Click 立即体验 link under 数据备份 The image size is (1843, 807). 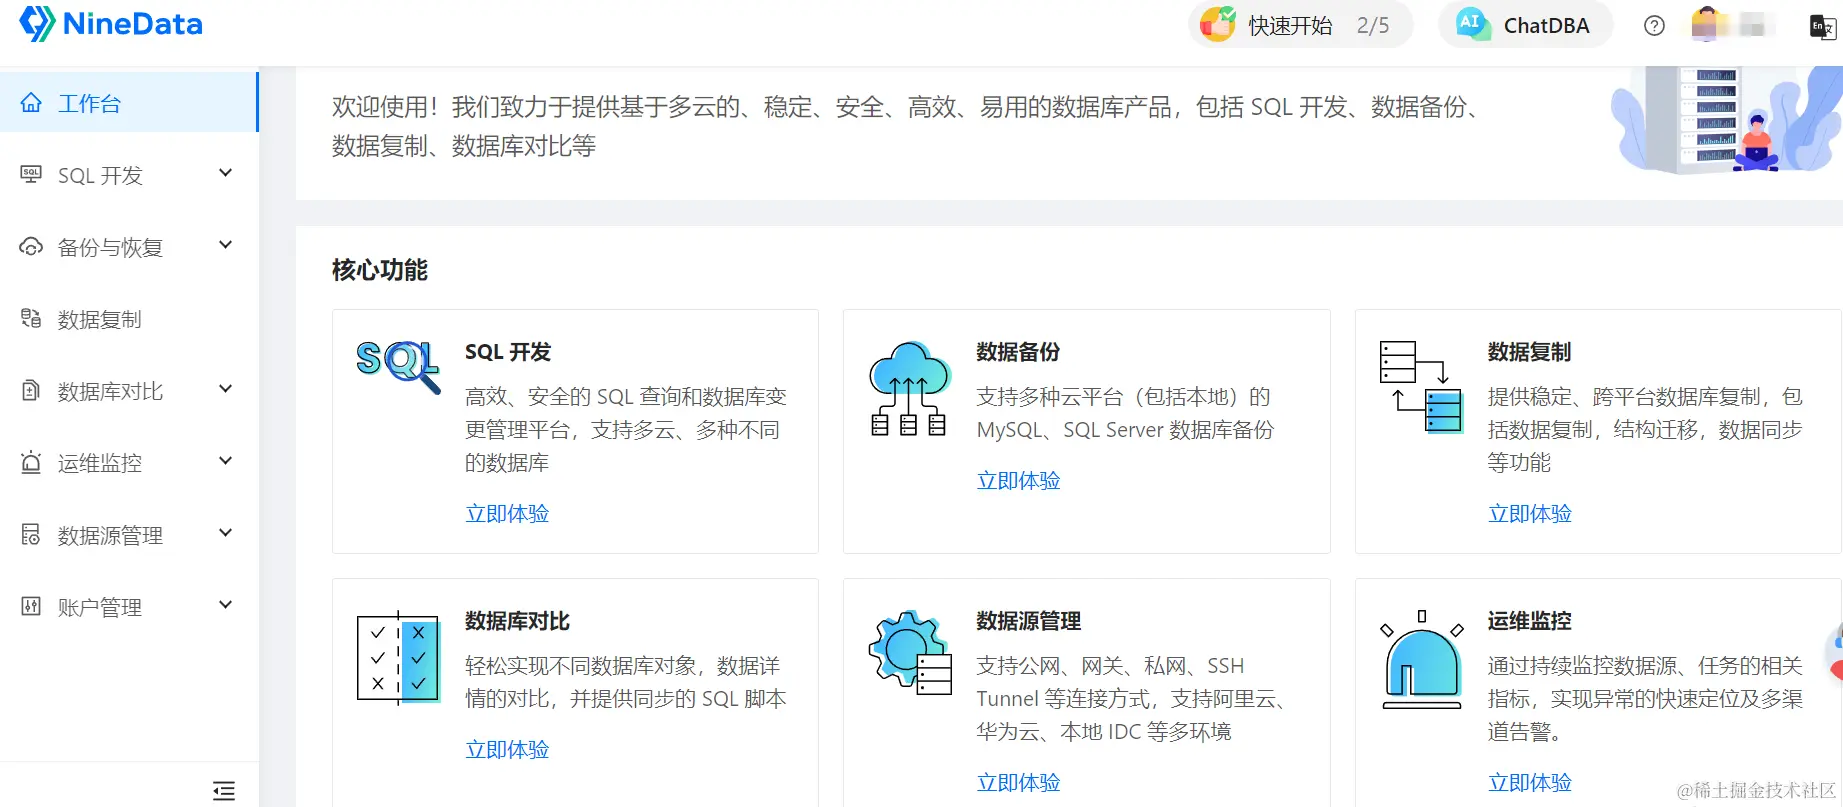(1018, 481)
